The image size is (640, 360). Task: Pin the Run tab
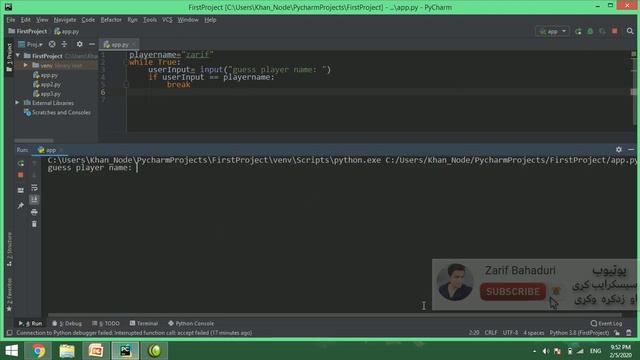(20, 206)
